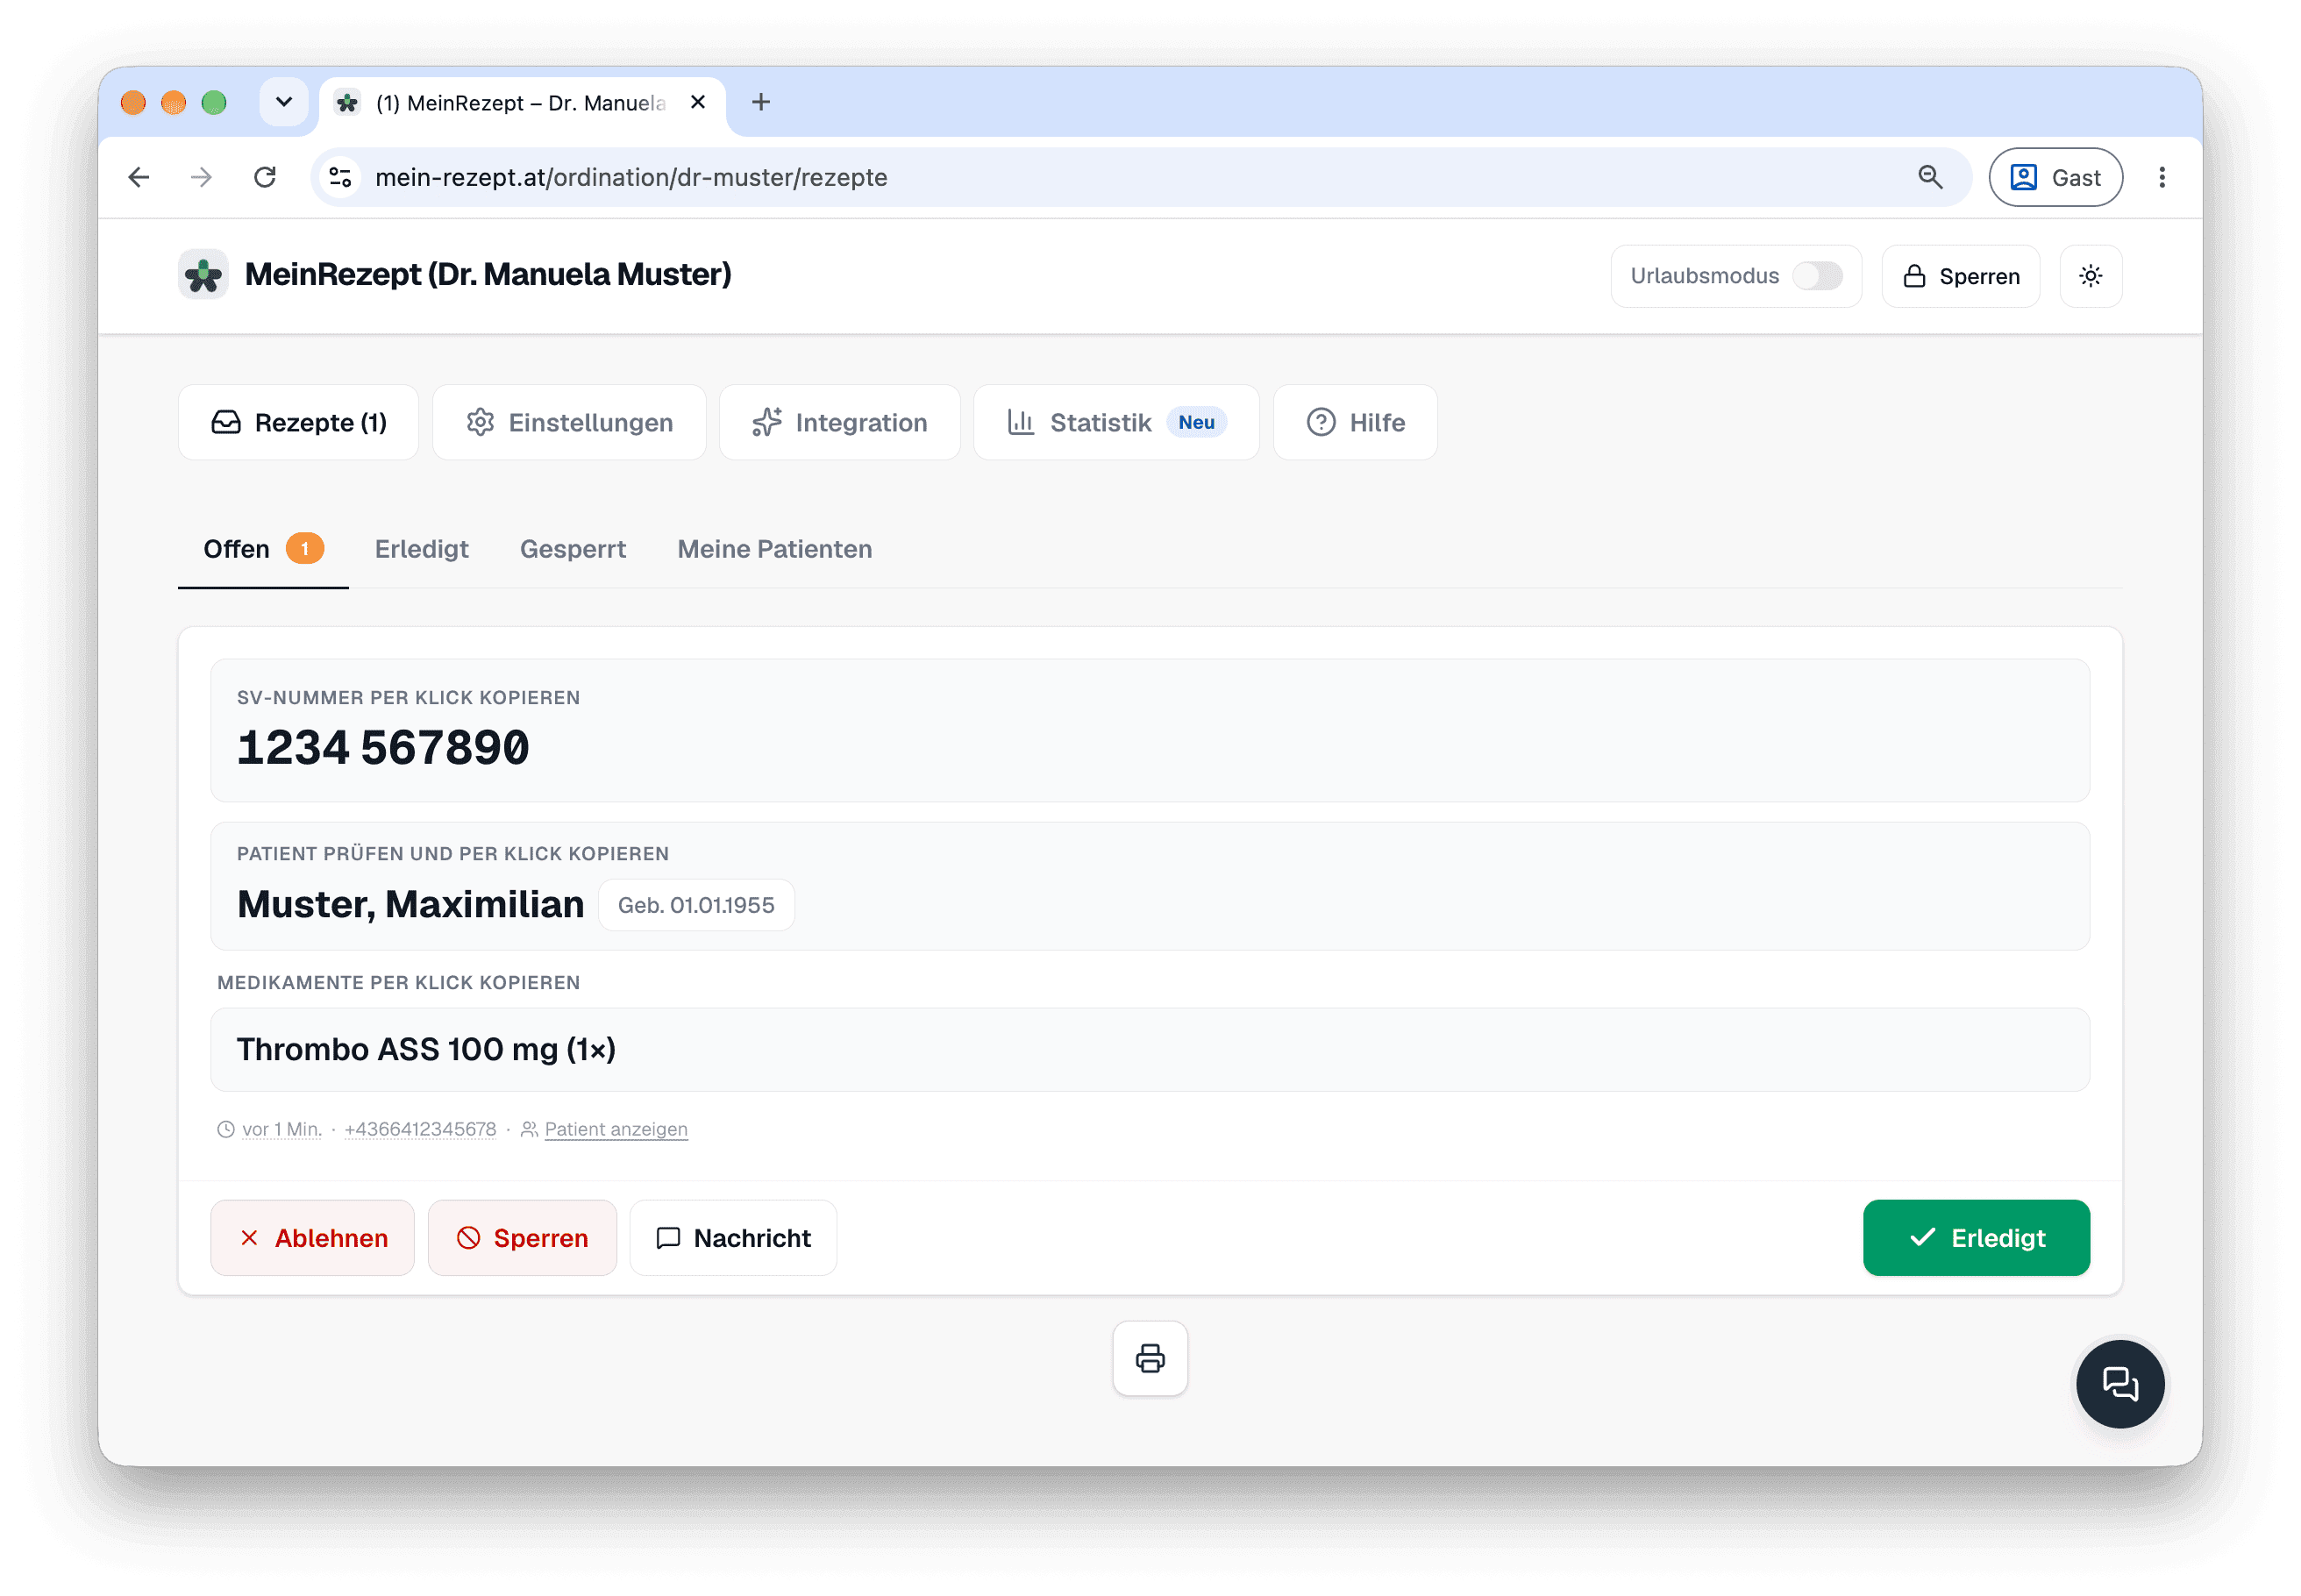
Task: Open the Einstellungen section
Action: 569,422
